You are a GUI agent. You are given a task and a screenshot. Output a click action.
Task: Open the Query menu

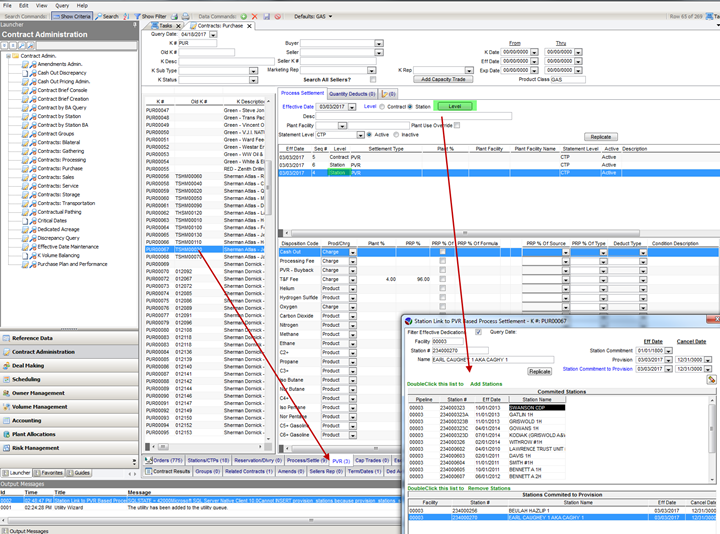click(62, 5)
